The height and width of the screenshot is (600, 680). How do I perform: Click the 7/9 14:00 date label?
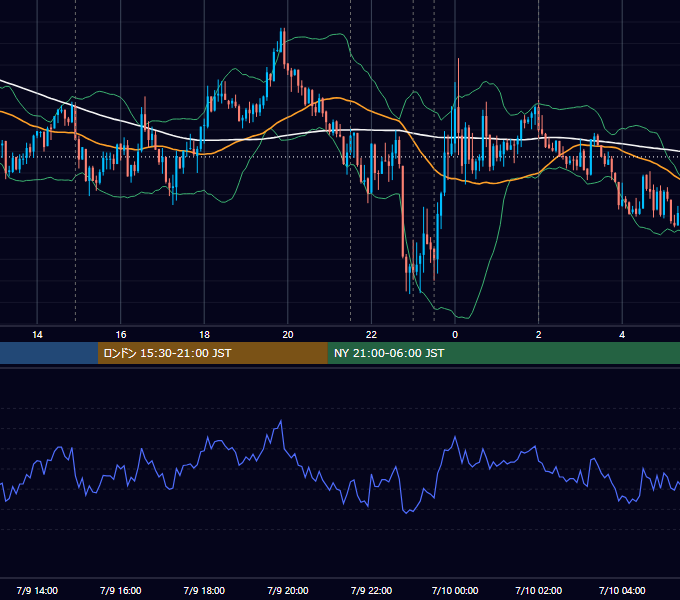click(37, 590)
